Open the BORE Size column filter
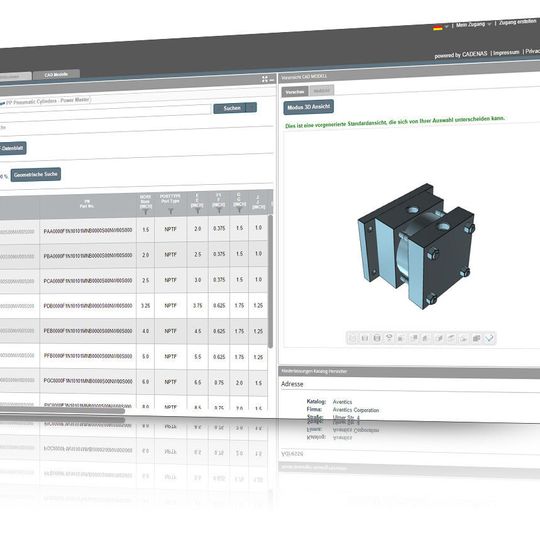 pos(145,211)
